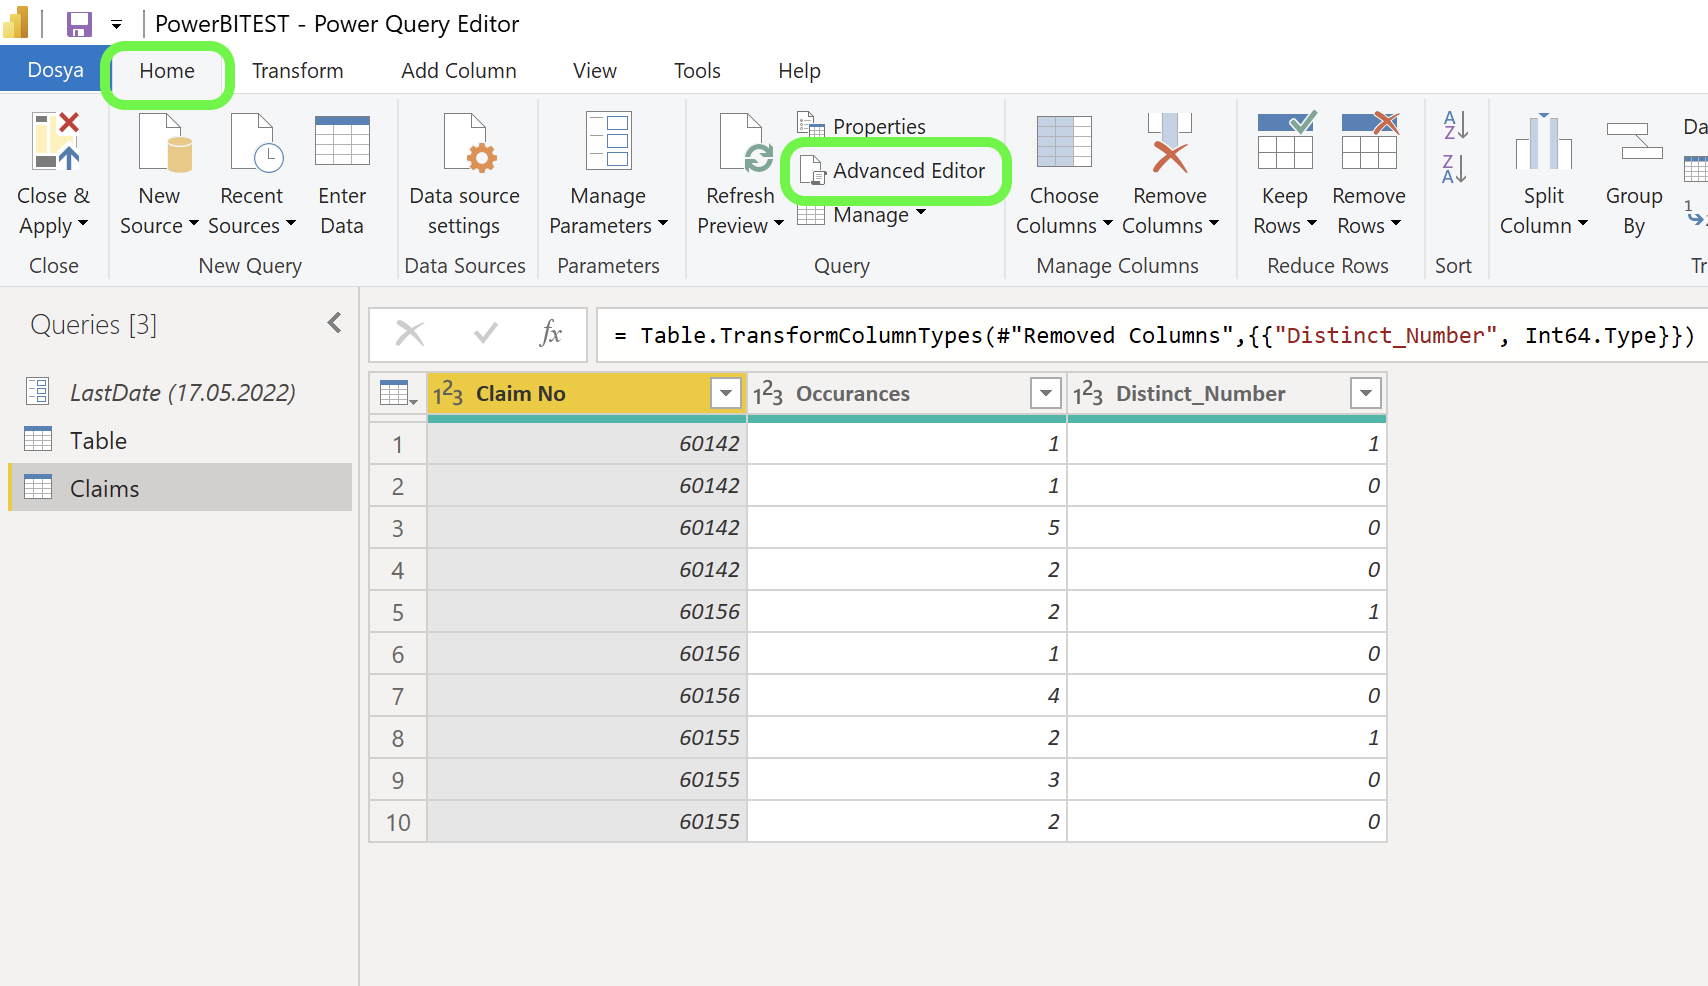Open the Distinct_Number column filter dropdown
Screen dimensions: 1708x986
click(x=1366, y=394)
